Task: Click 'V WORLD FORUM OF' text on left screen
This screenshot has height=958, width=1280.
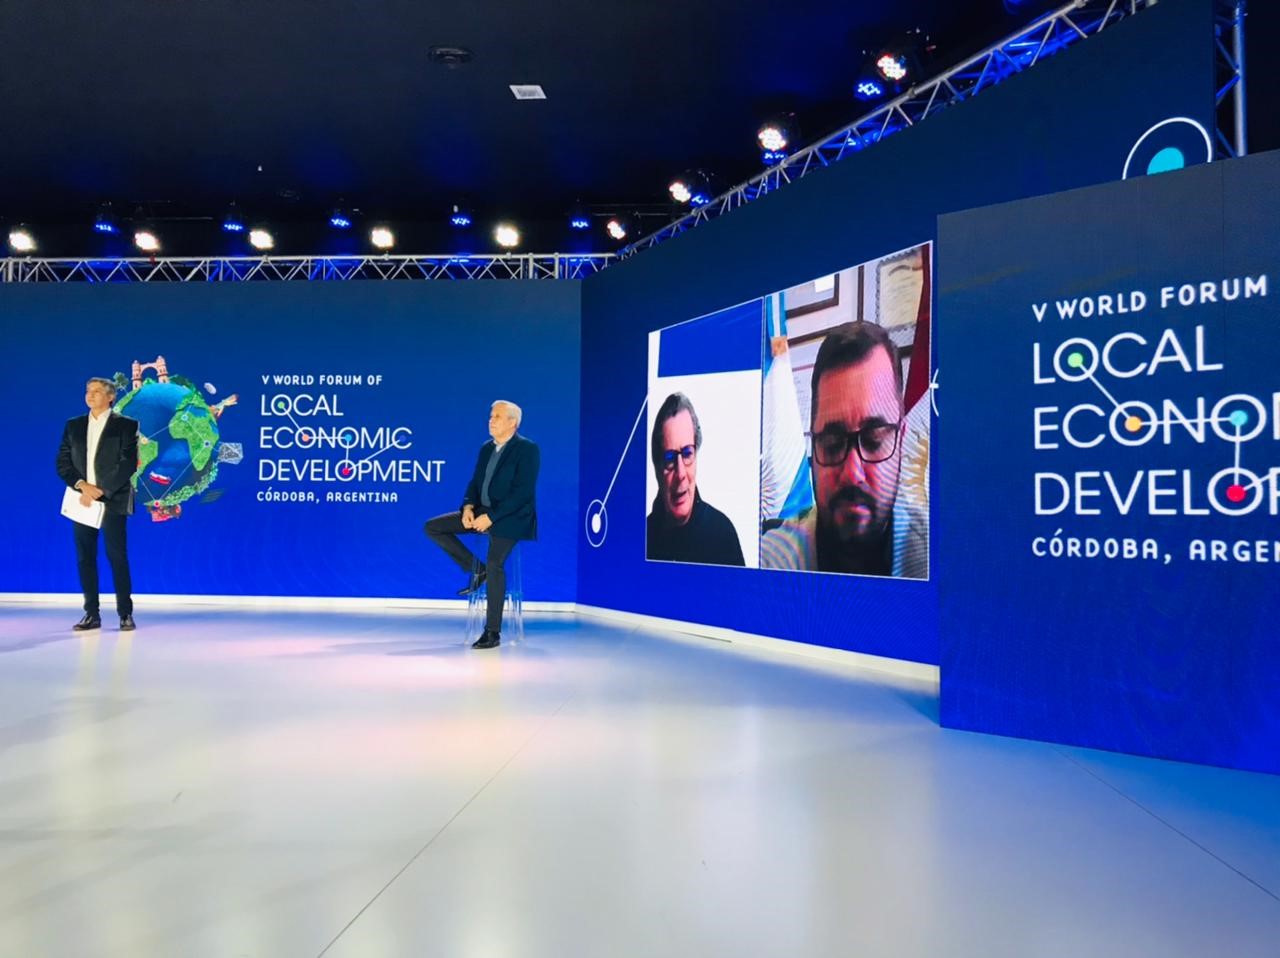Action: point(321,380)
